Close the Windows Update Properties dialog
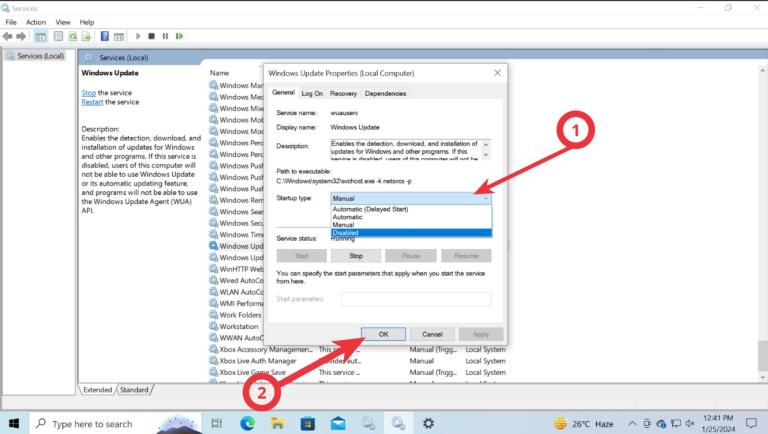 click(497, 73)
